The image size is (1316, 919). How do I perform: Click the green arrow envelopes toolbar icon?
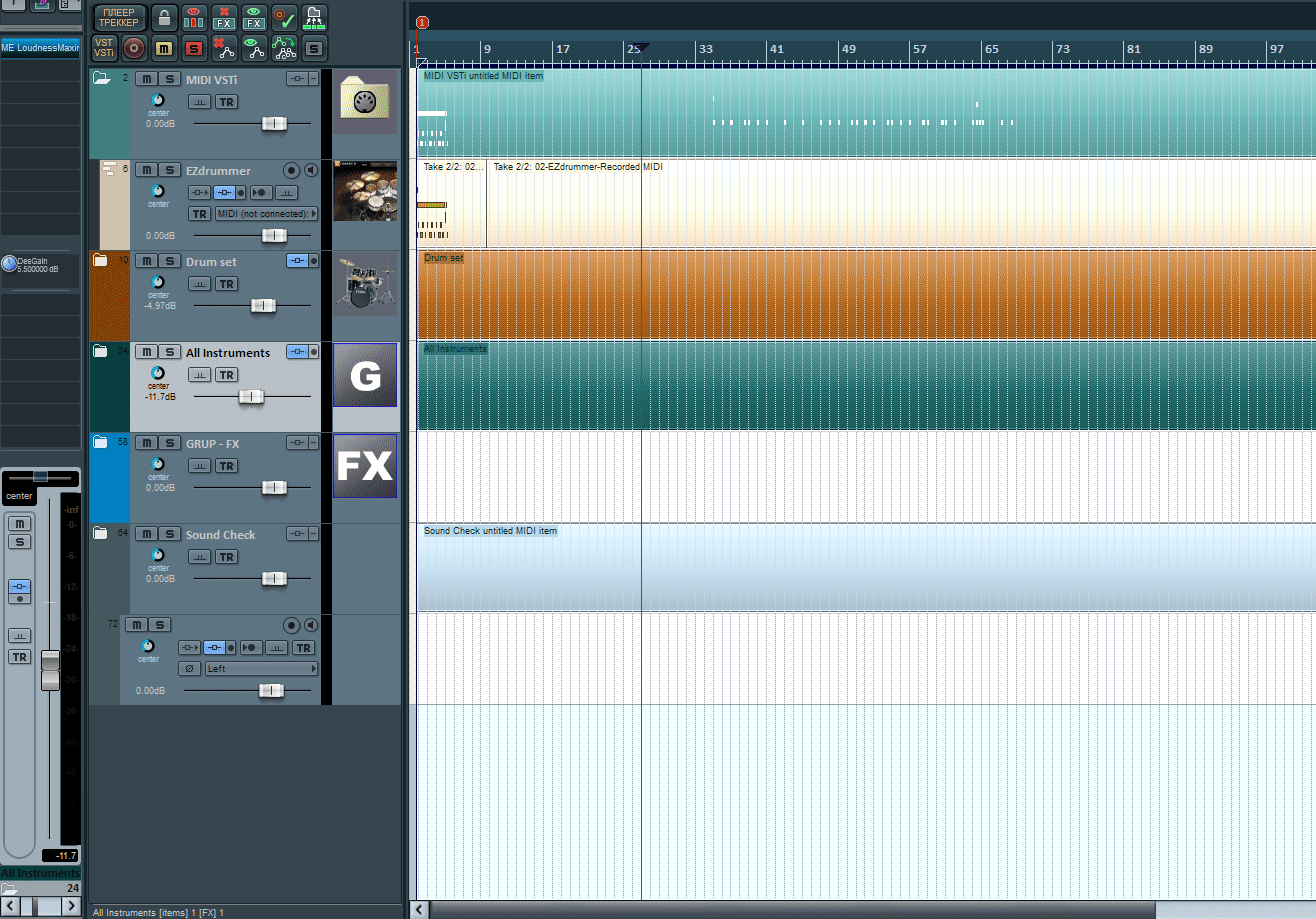click(x=285, y=47)
